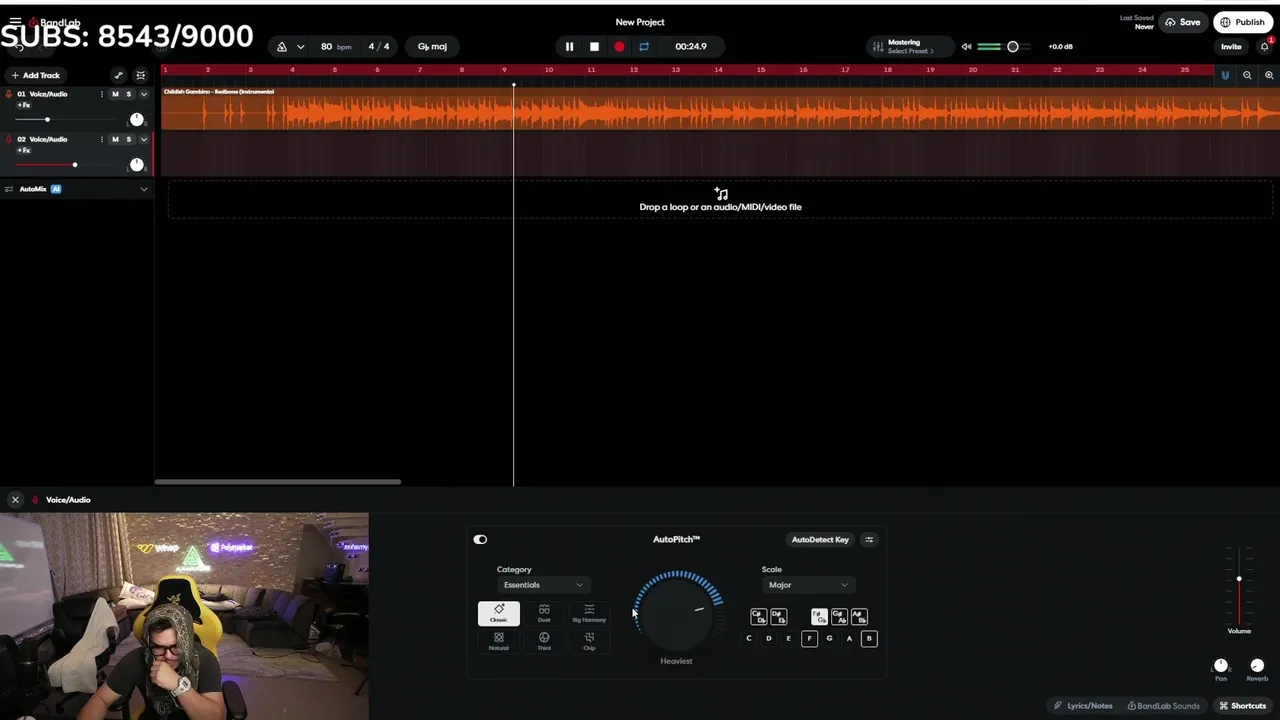1280x720 pixels.
Task: Select the Big Harmony preset
Action: [589, 613]
